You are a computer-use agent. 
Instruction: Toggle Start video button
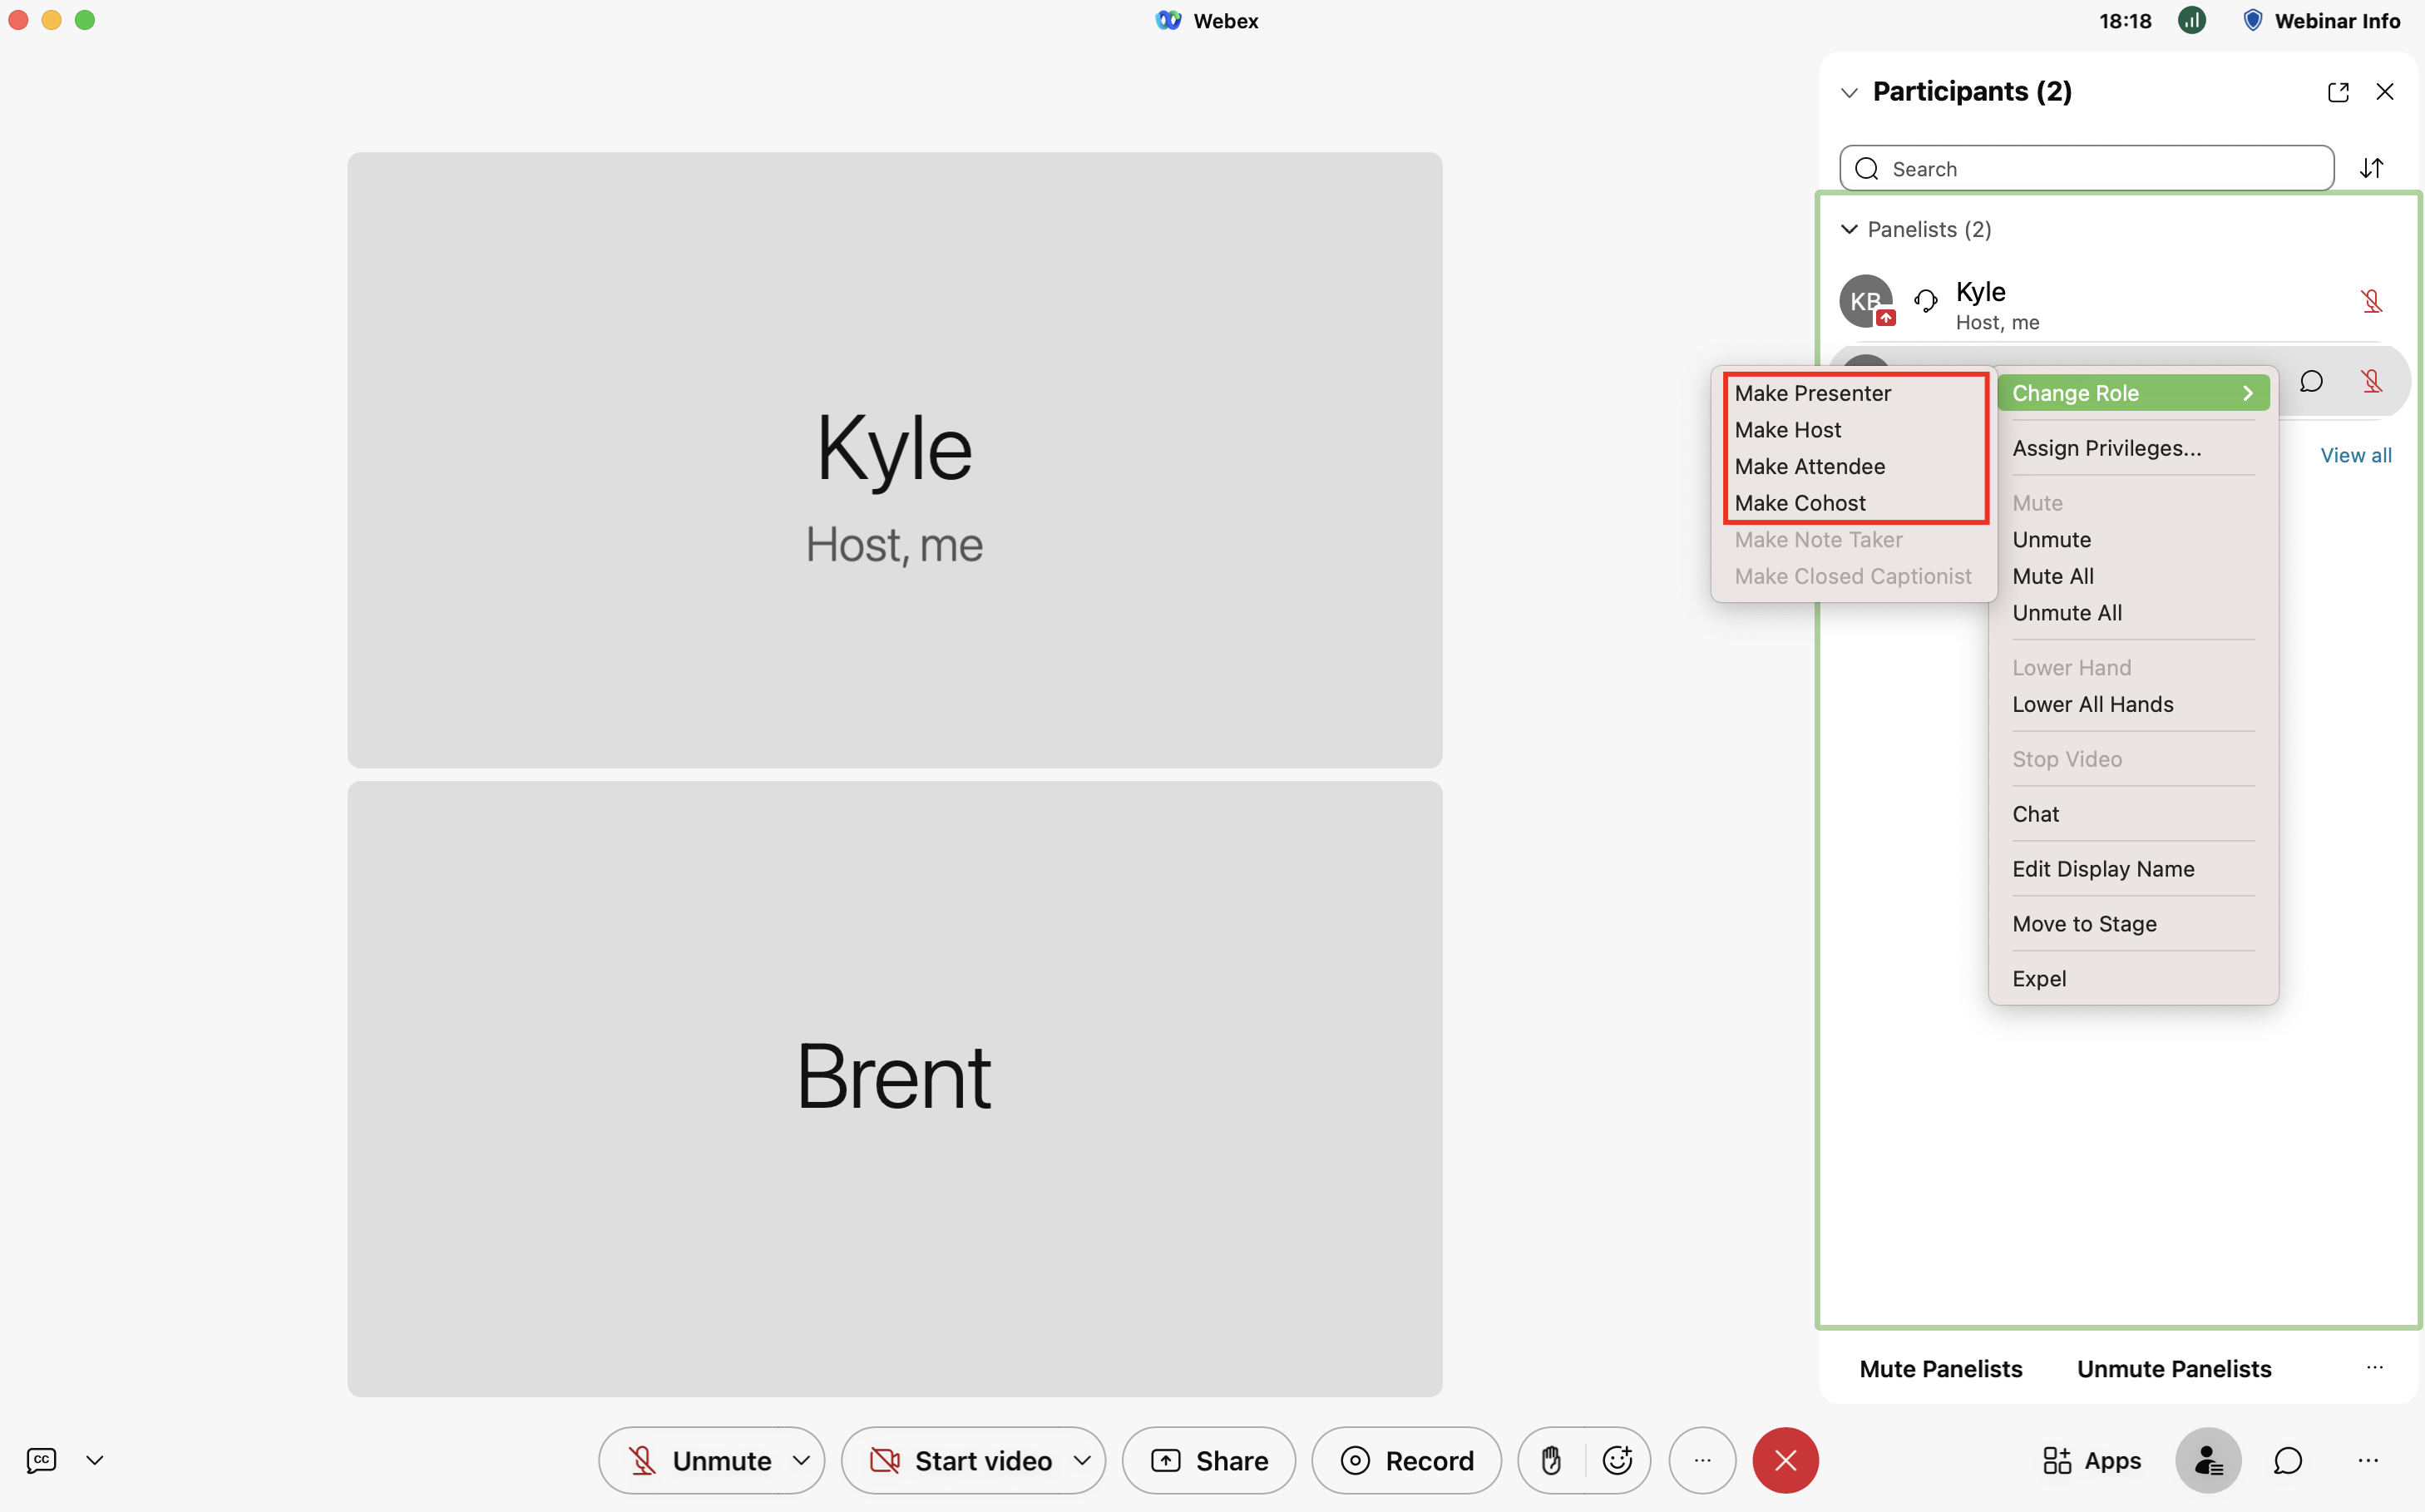960,1460
